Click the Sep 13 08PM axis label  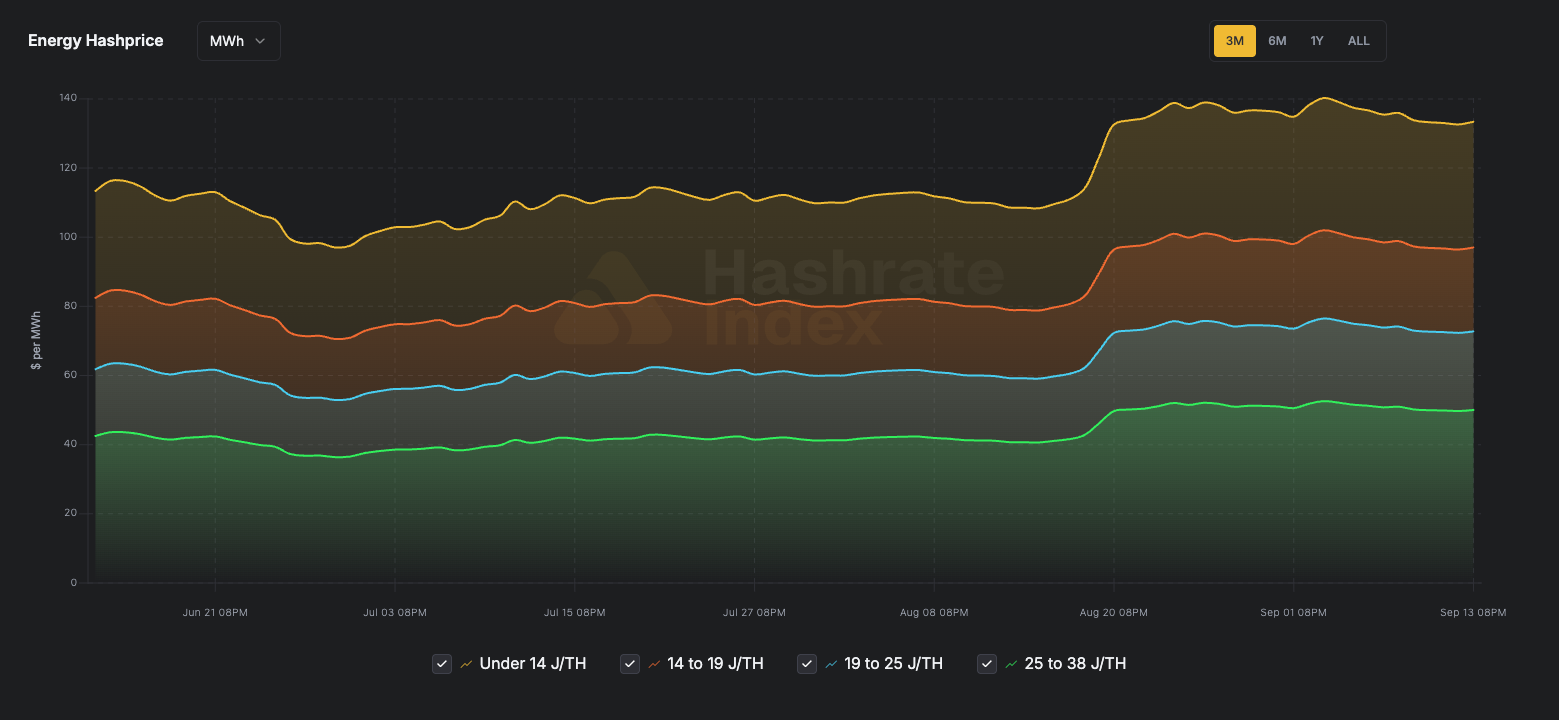[1473, 612]
